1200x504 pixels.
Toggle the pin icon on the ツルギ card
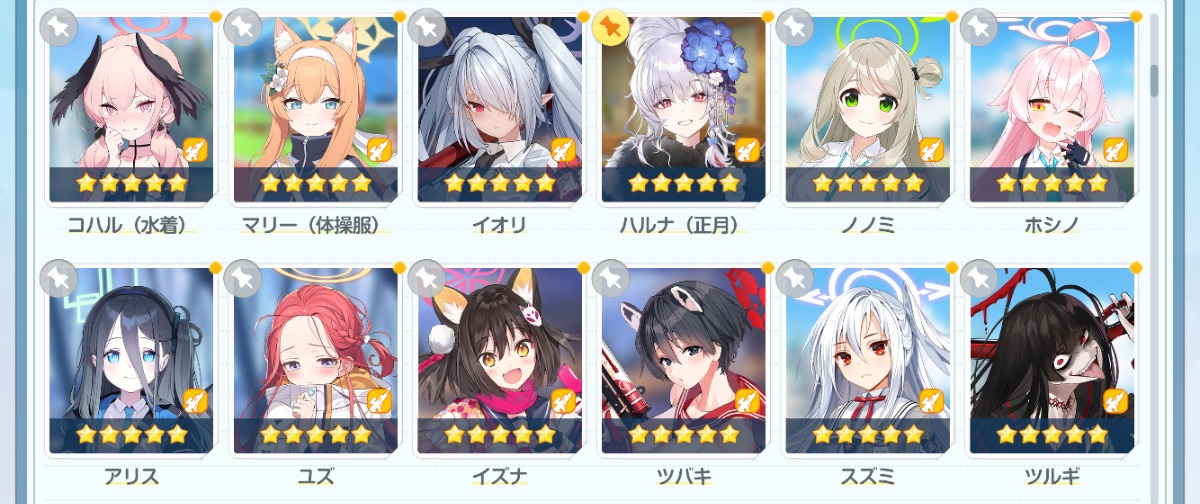click(979, 278)
